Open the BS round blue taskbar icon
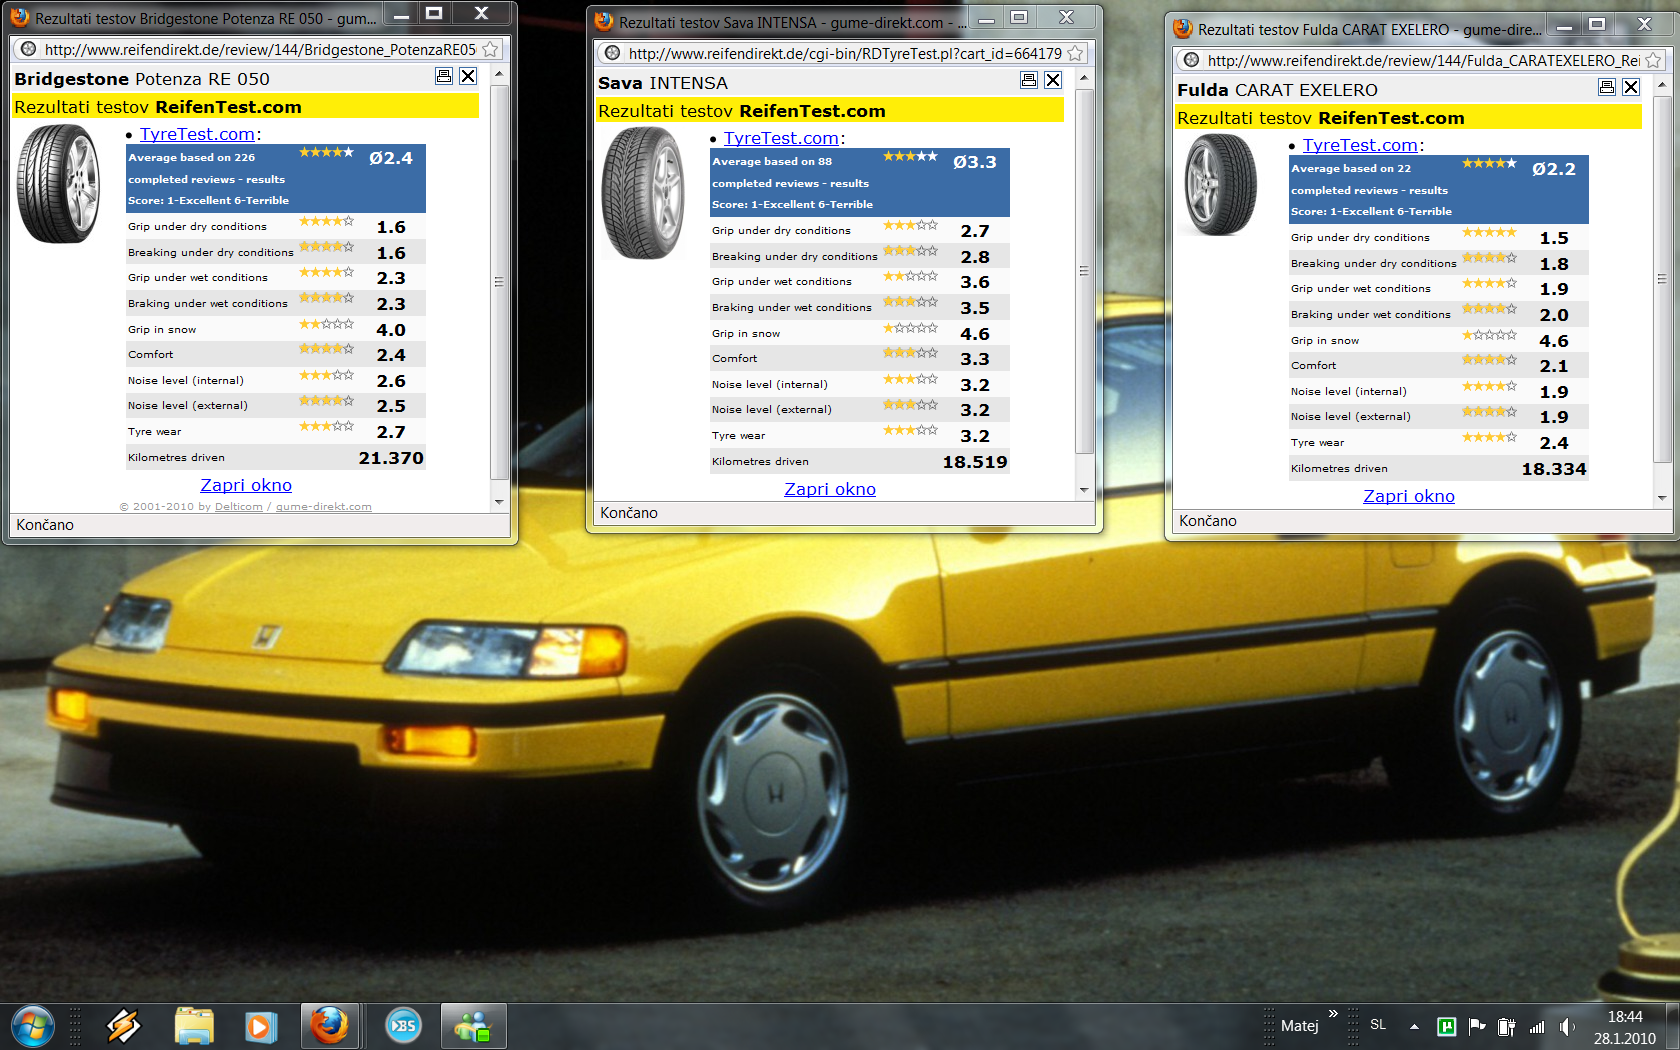This screenshot has width=1680, height=1050. (404, 1026)
